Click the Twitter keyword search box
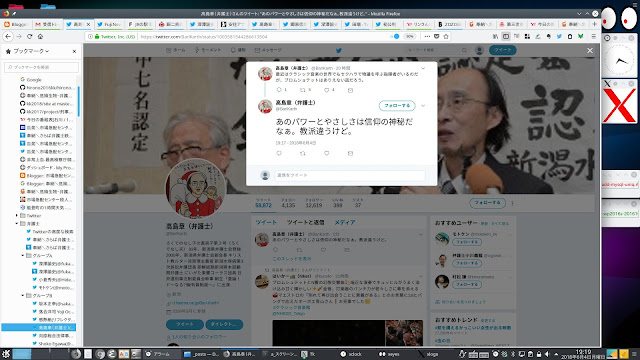 click(436, 50)
